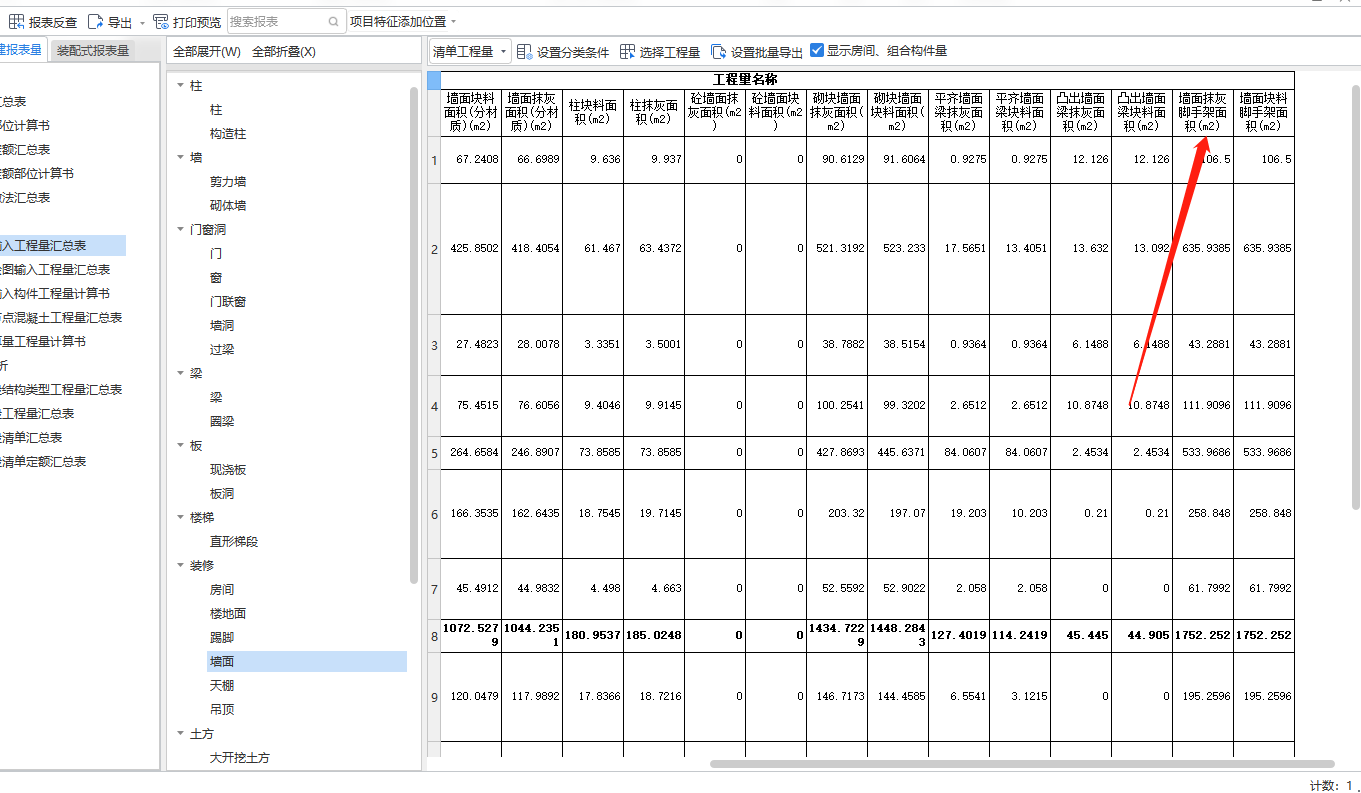Collapse the 板 tree group
1361x793 pixels.
[x=179, y=446]
